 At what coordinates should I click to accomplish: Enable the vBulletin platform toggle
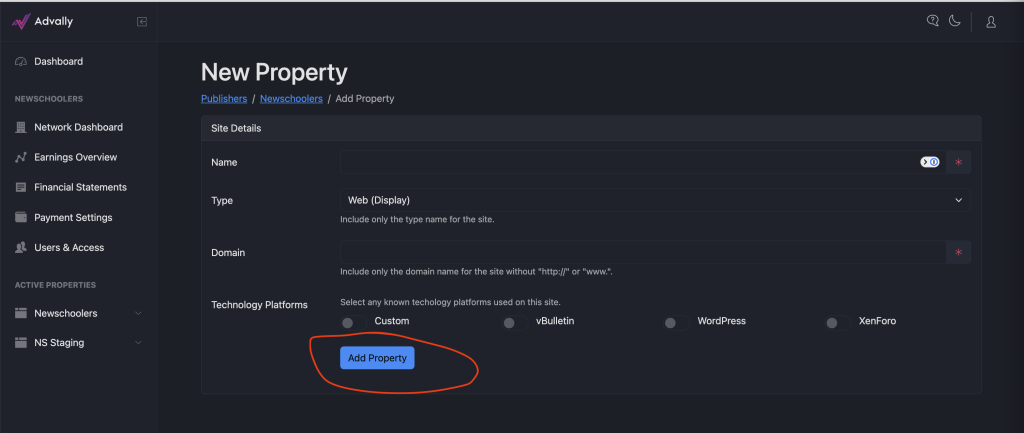tap(515, 323)
